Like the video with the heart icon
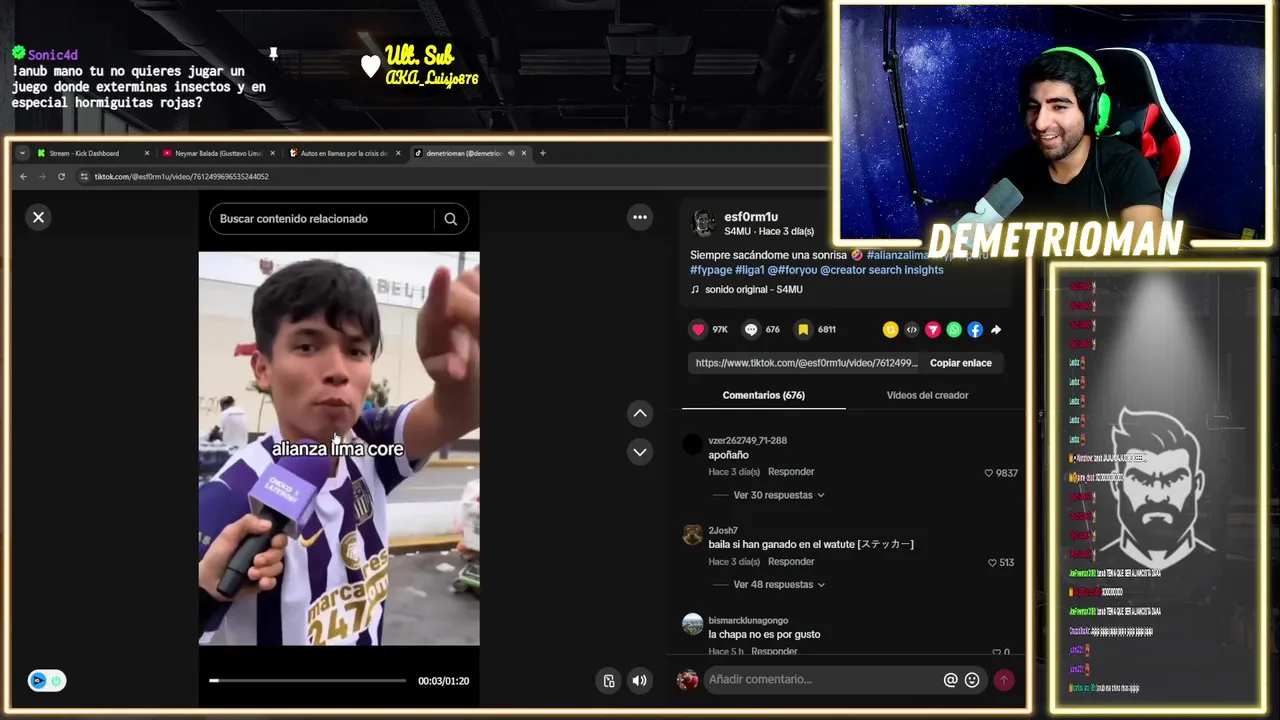 [698, 329]
